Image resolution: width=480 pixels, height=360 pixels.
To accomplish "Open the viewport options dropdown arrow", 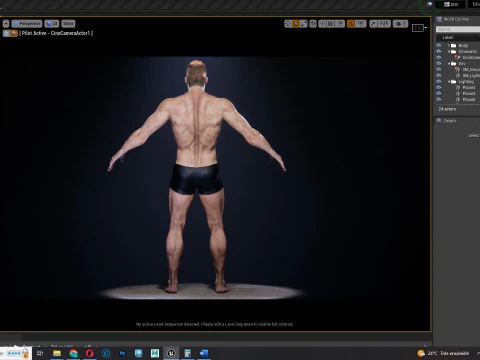I will tap(6, 24).
